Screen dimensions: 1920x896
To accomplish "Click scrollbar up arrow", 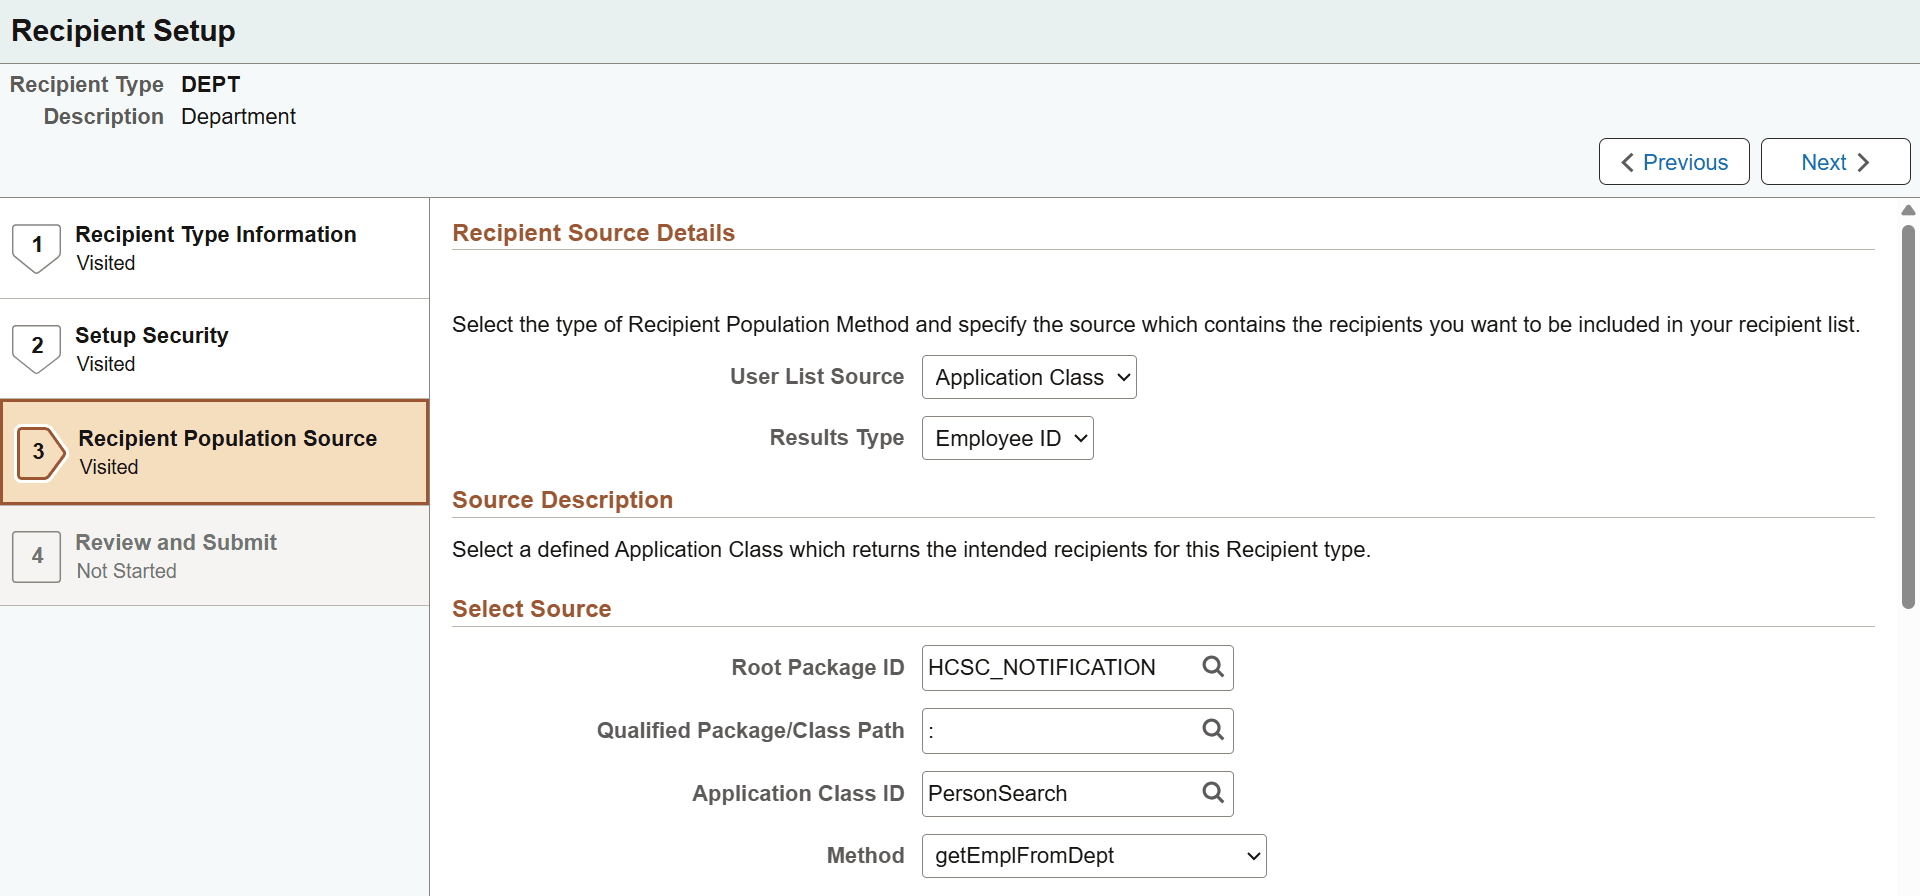I will 1908,210.
